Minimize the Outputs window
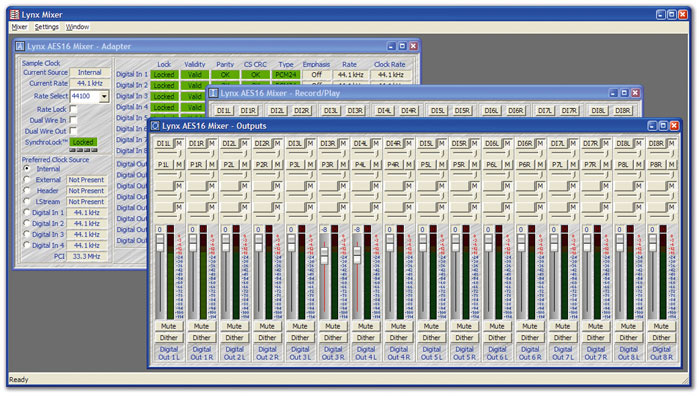 (x=652, y=126)
